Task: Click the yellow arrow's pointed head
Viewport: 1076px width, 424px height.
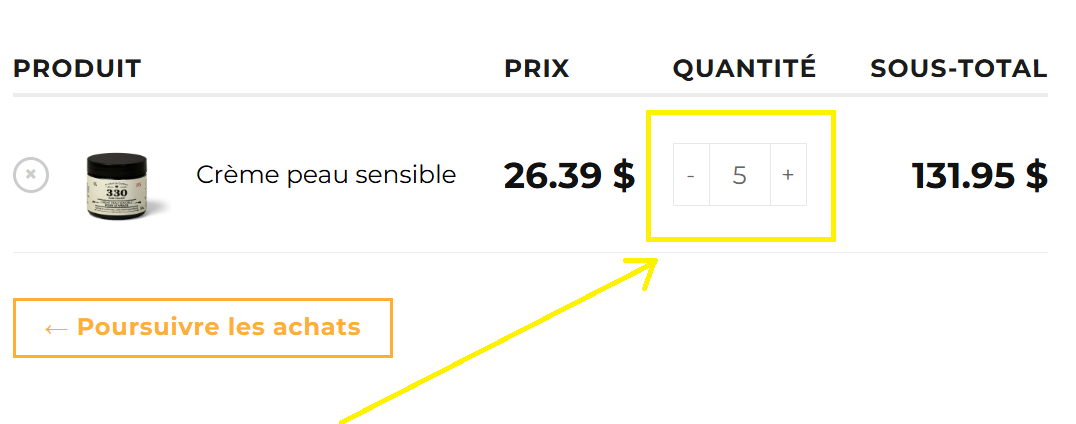Action: click(x=655, y=261)
